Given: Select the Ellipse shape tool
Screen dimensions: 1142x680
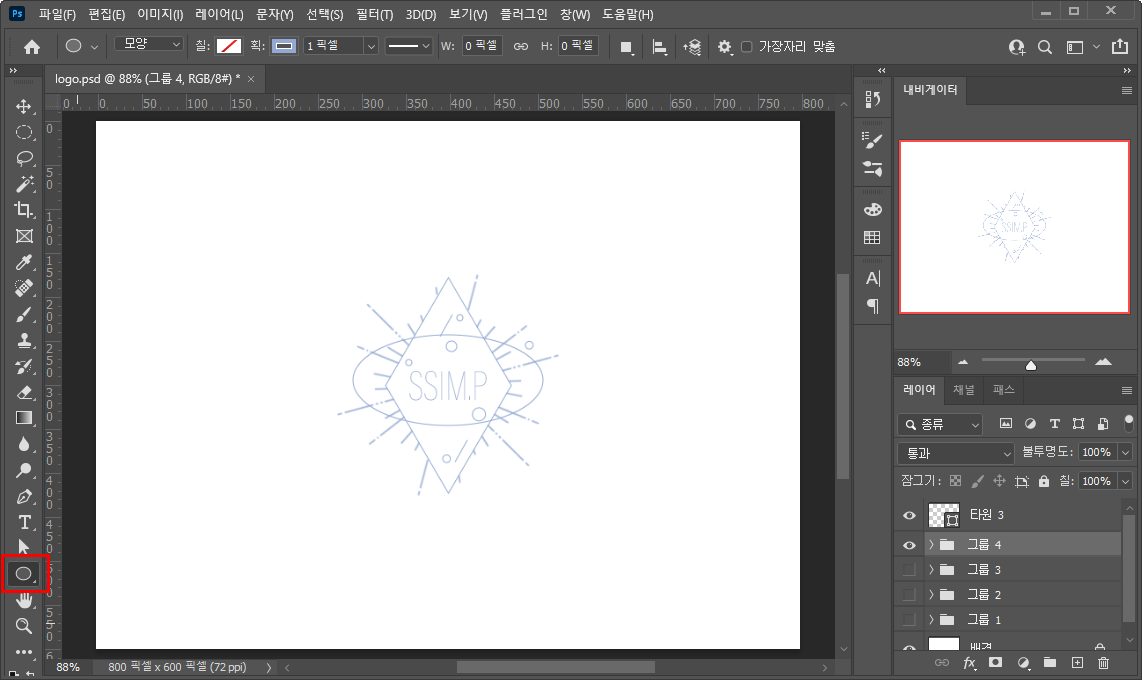Looking at the screenshot, I should pyautogui.click(x=24, y=574).
